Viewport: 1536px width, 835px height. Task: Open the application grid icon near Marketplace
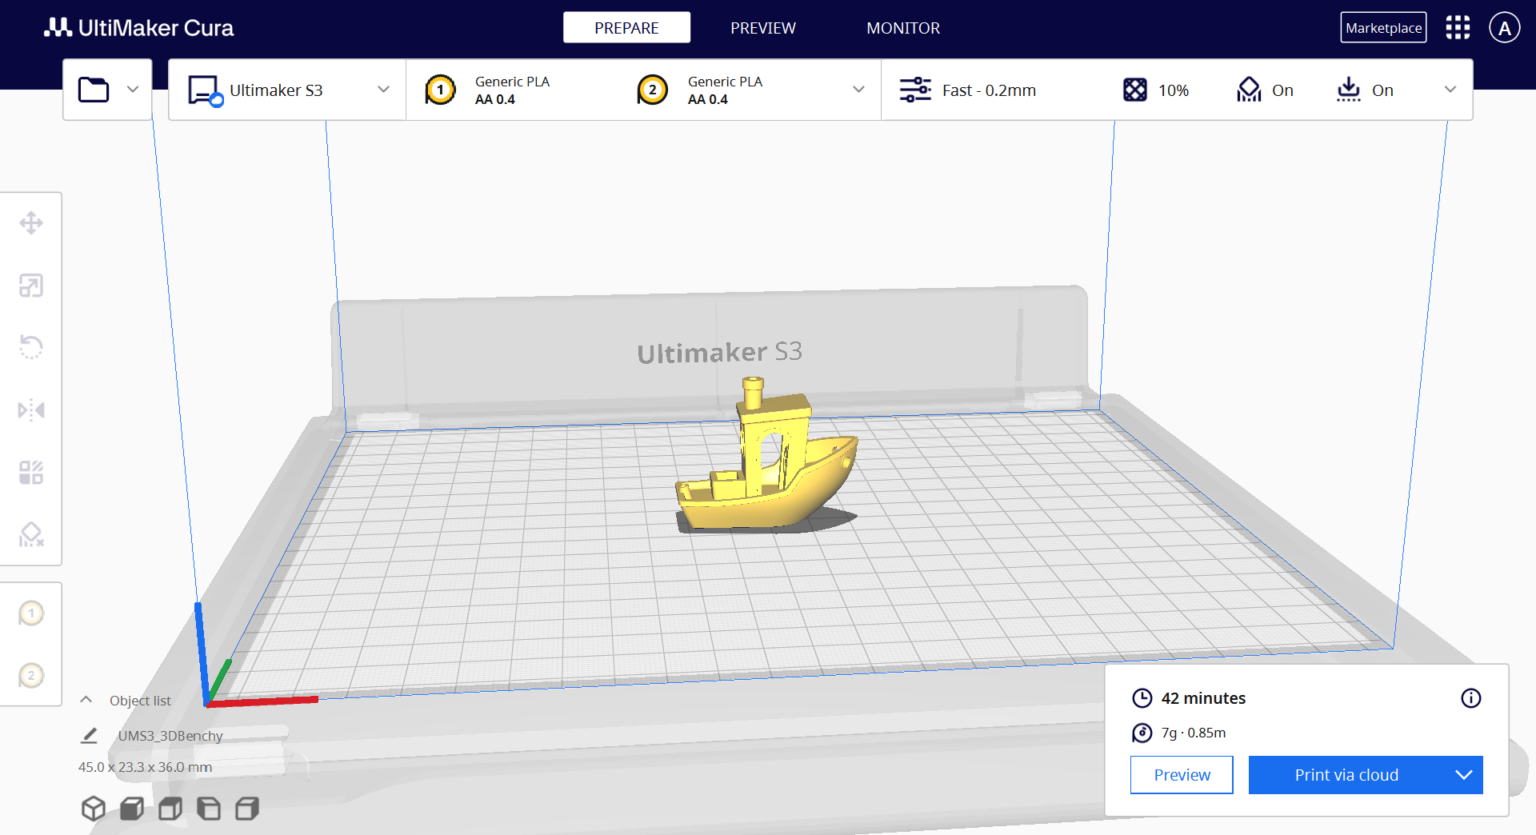[1458, 27]
